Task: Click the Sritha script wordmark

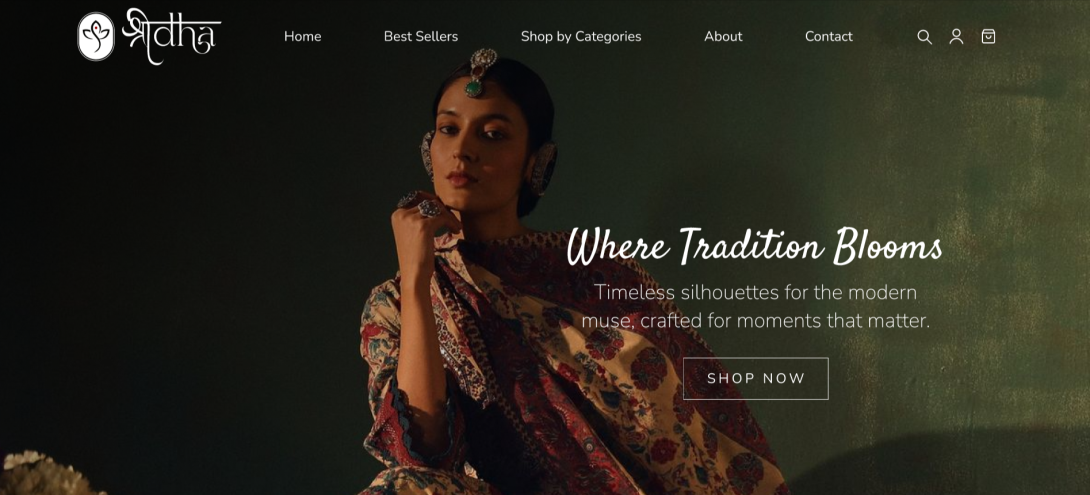Action: [171, 36]
